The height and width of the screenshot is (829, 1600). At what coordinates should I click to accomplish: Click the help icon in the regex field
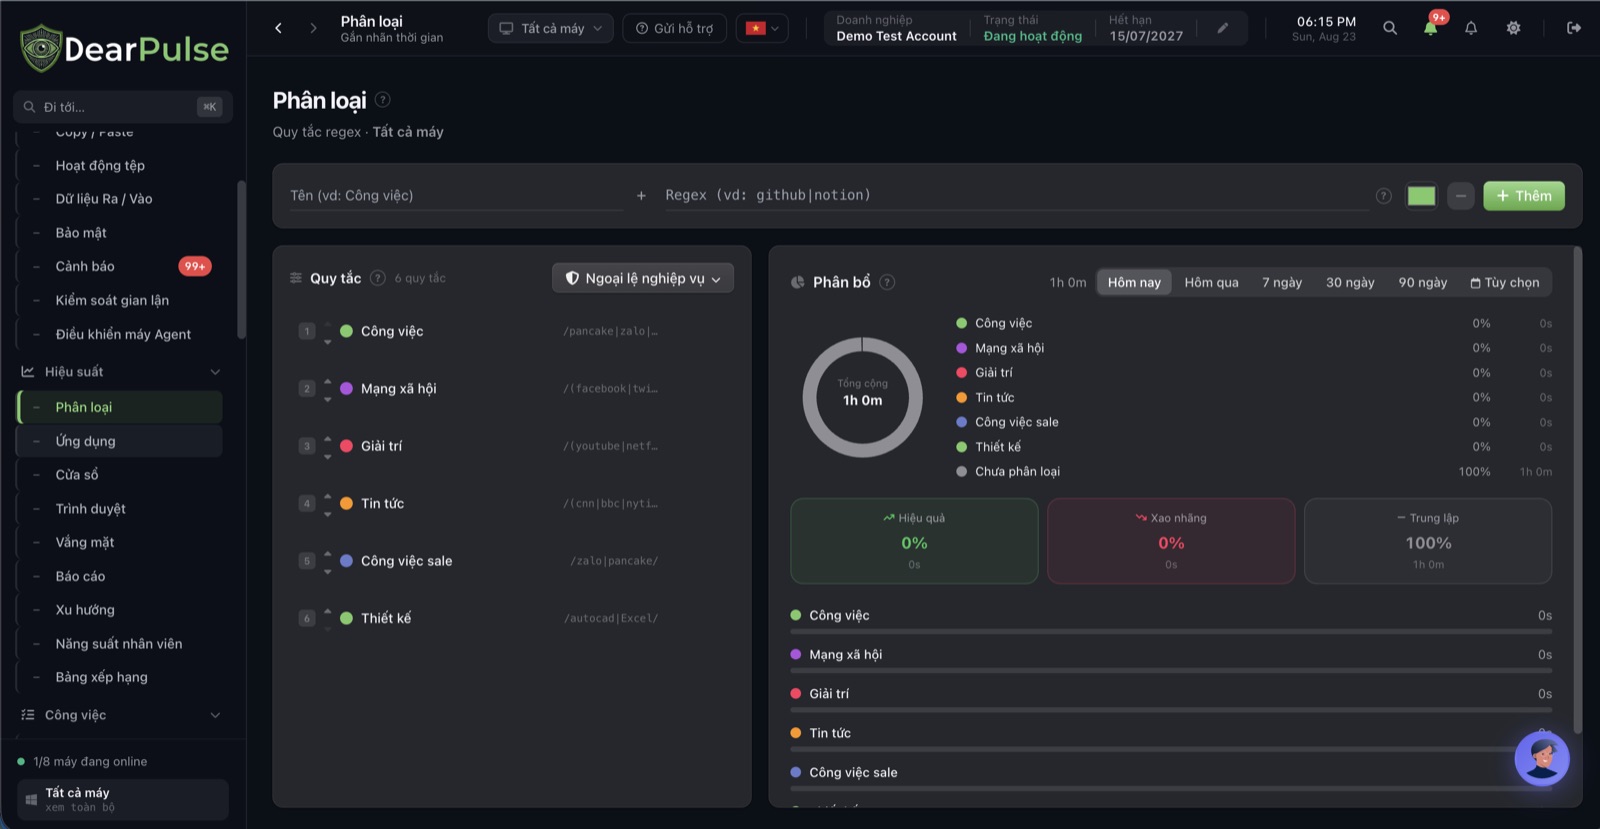tap(1384, 196)
